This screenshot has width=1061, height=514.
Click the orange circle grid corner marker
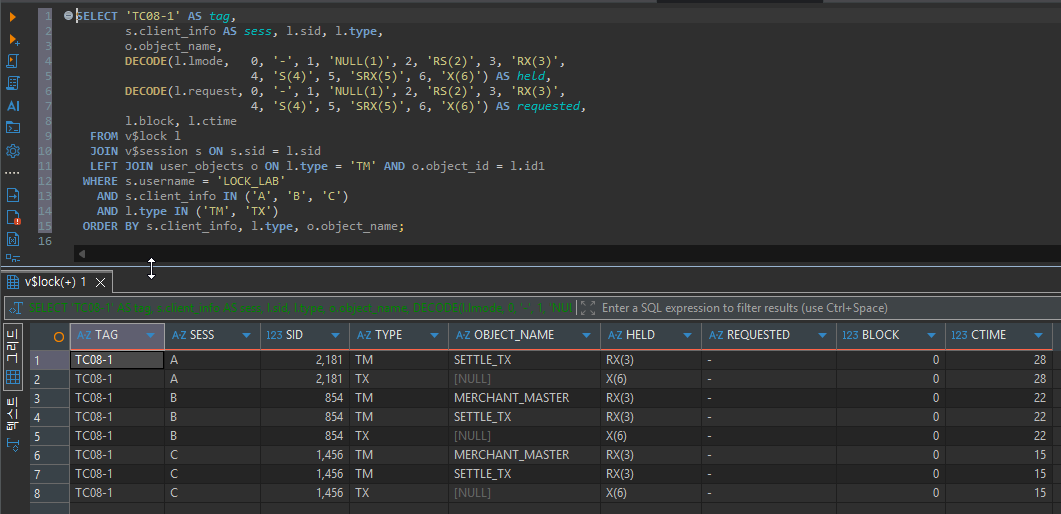coord(59,336)
